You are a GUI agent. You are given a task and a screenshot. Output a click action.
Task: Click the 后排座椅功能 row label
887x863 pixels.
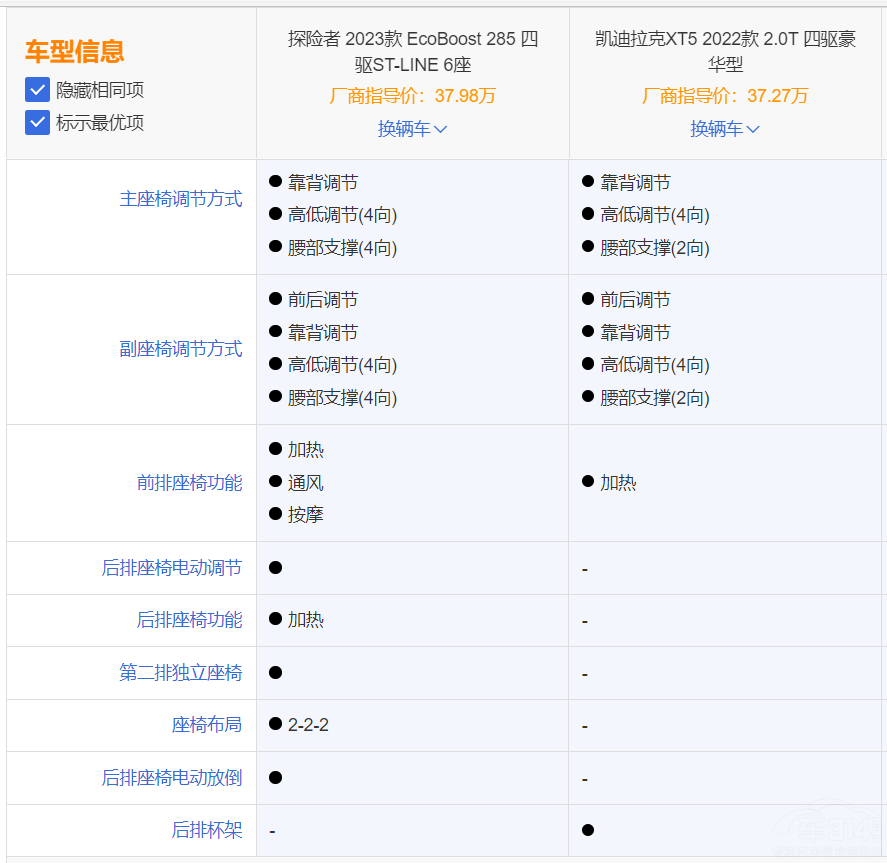pyautogui.click(x=189, y=620)
